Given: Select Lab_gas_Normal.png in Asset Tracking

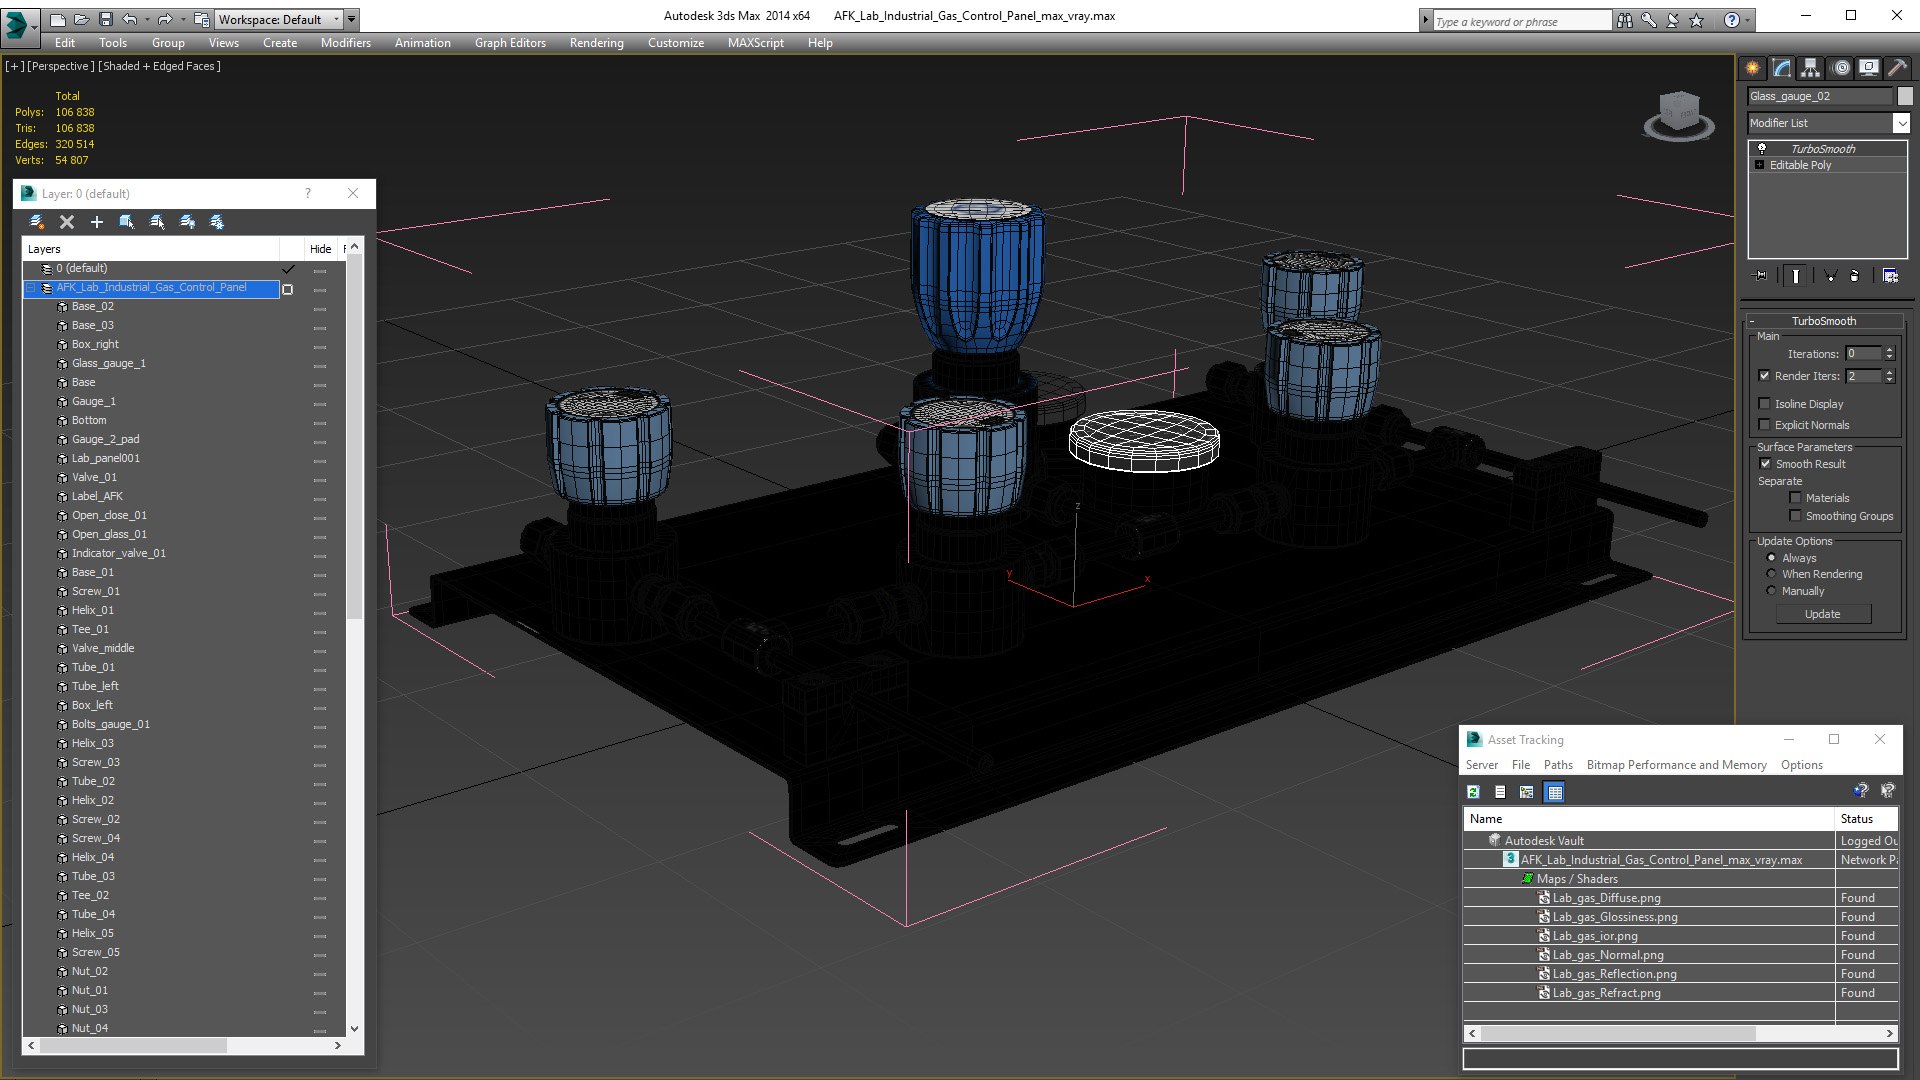Looking at the screenshot, I should [1607, 955].
